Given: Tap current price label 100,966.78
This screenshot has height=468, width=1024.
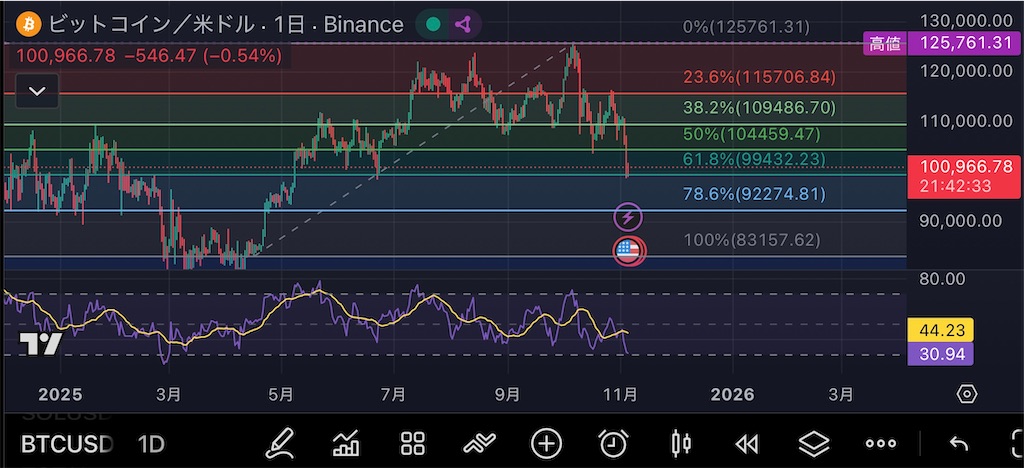Looking at the screenshot, I should pyautogui.click(x=964, y=178).
